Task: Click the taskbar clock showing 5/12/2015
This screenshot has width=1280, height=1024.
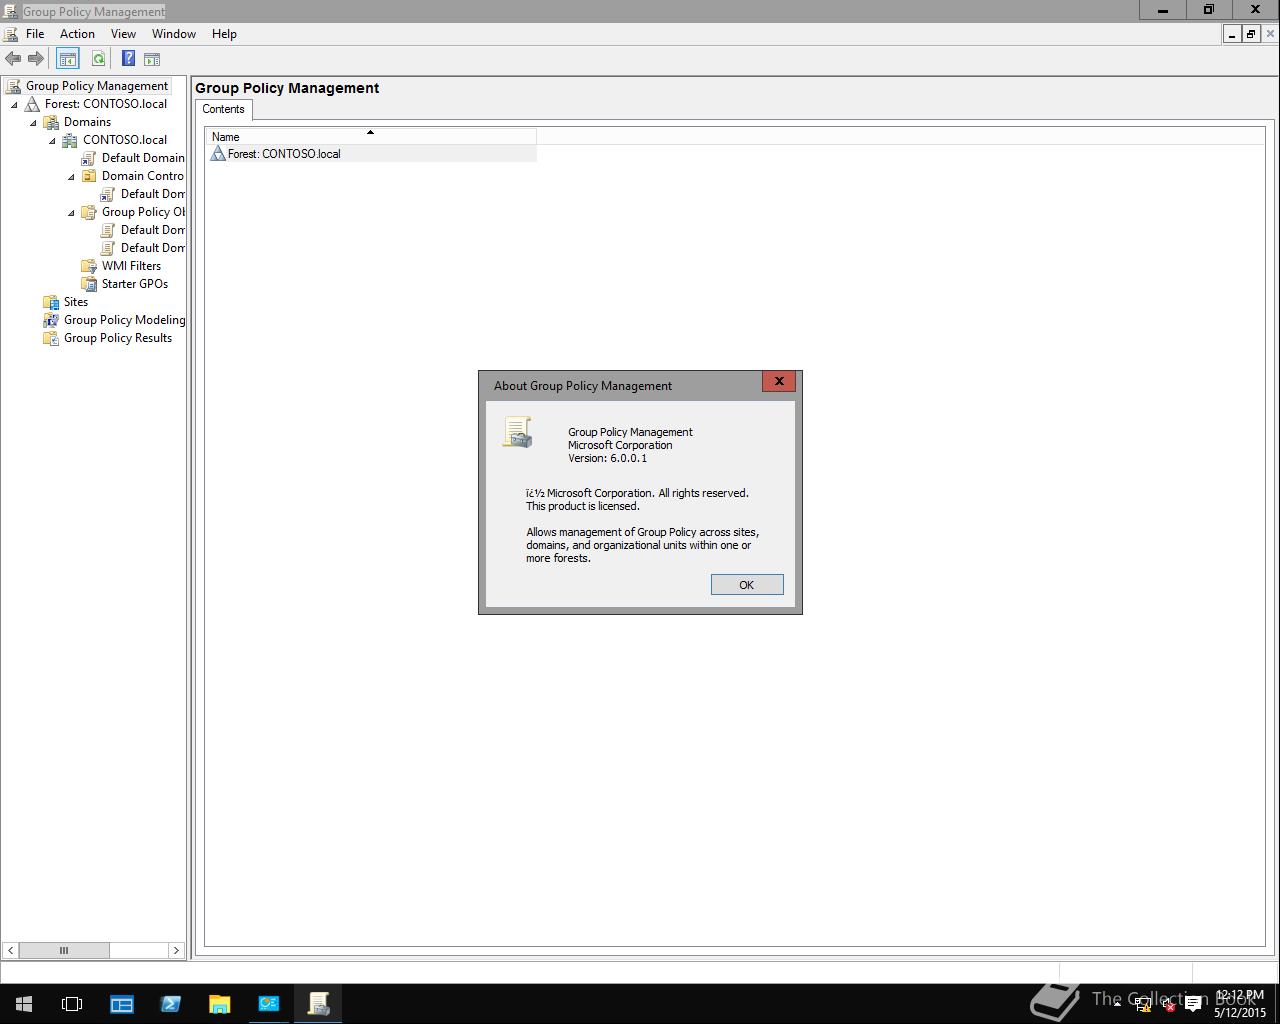Action: [1240, 1004]
